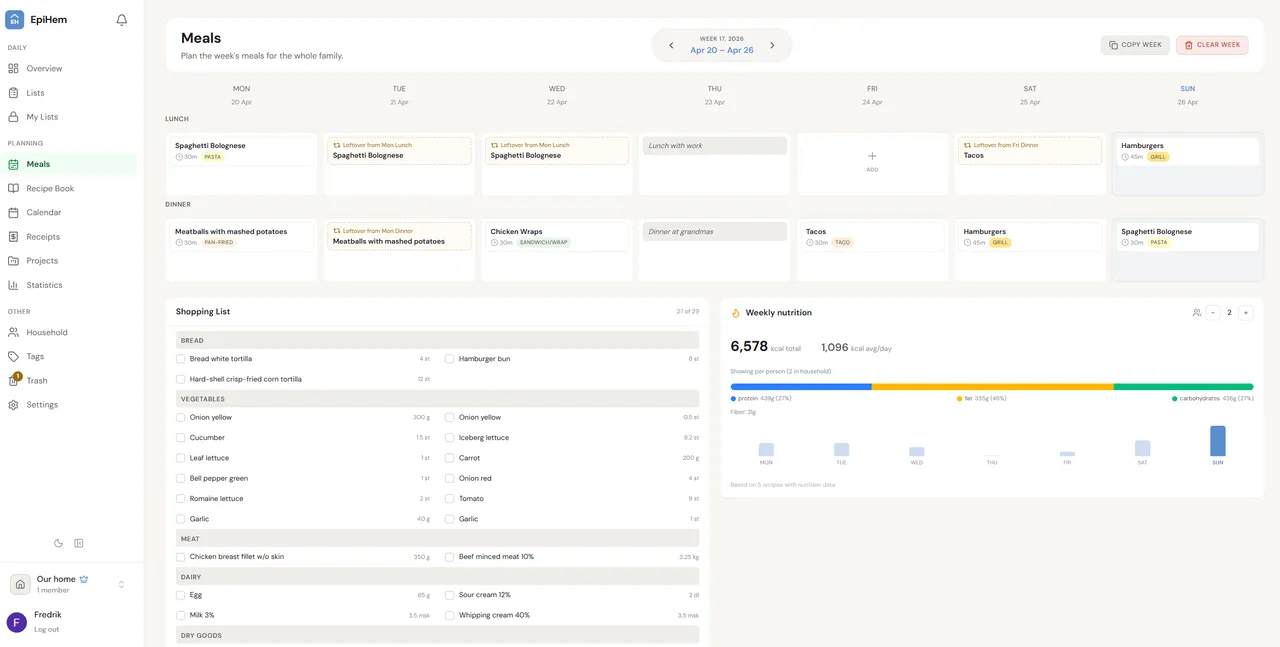Toggle dark mode moon icon

pos(58,543)
